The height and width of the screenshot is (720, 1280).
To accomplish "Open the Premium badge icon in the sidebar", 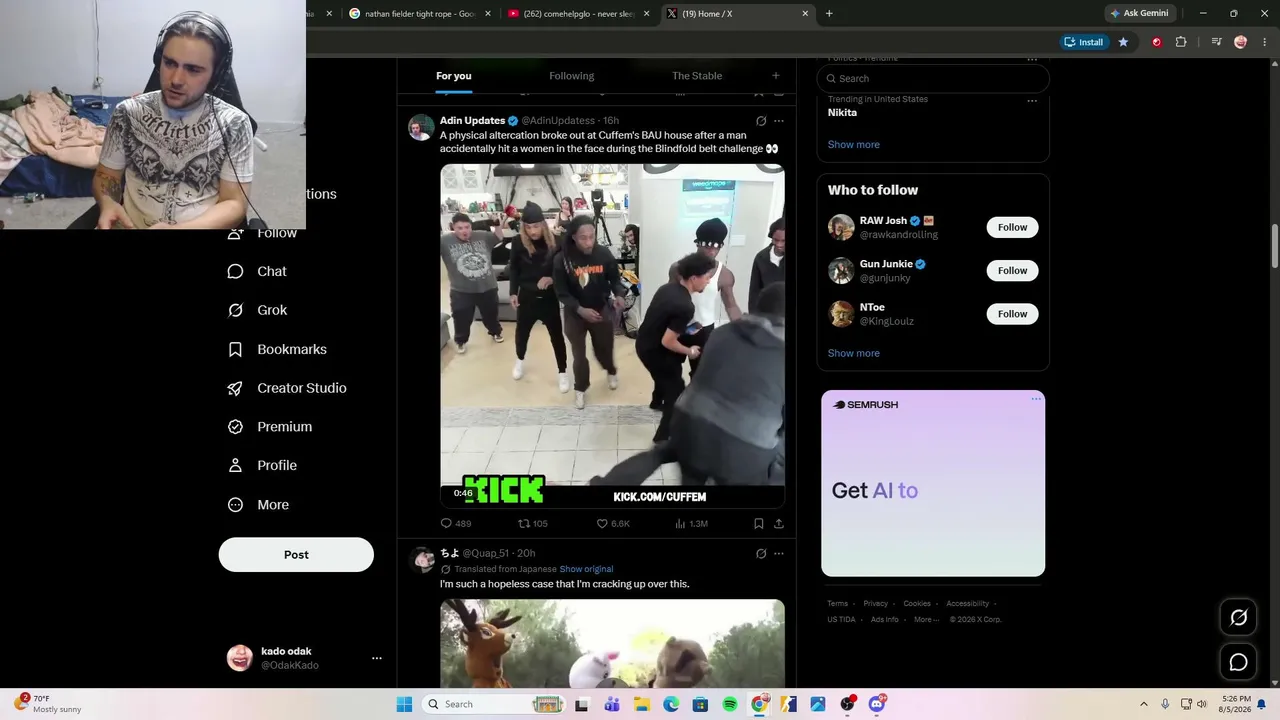I will (x=235, y=427).
